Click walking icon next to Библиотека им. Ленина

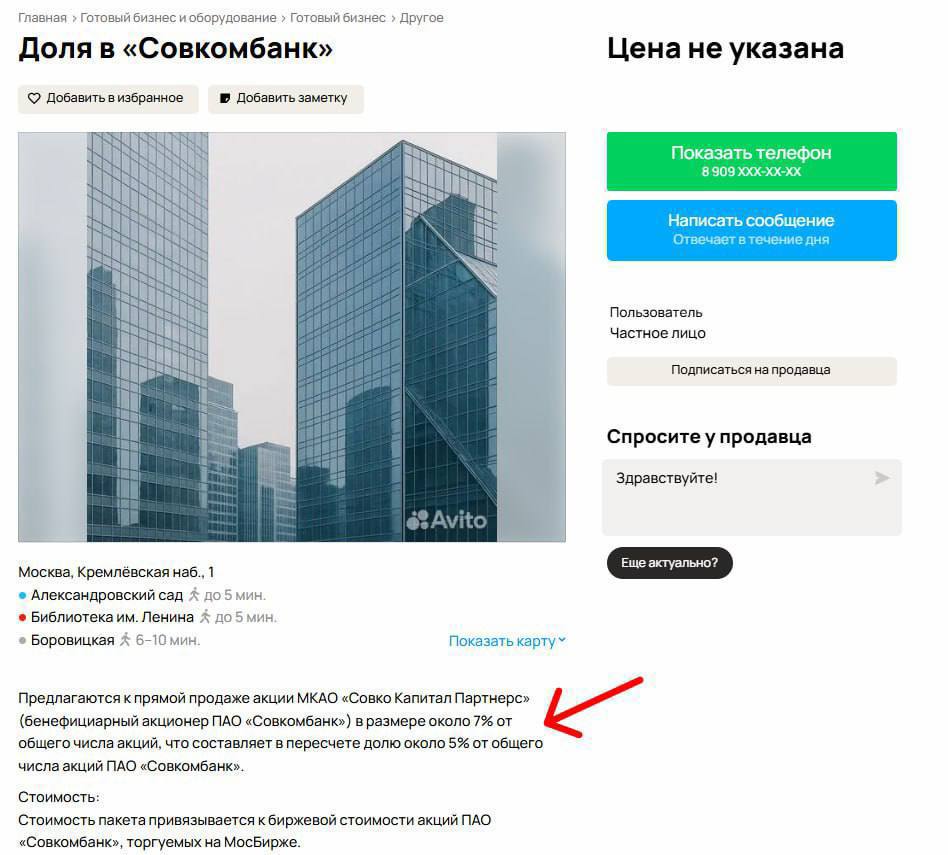(x=205, y=617)
